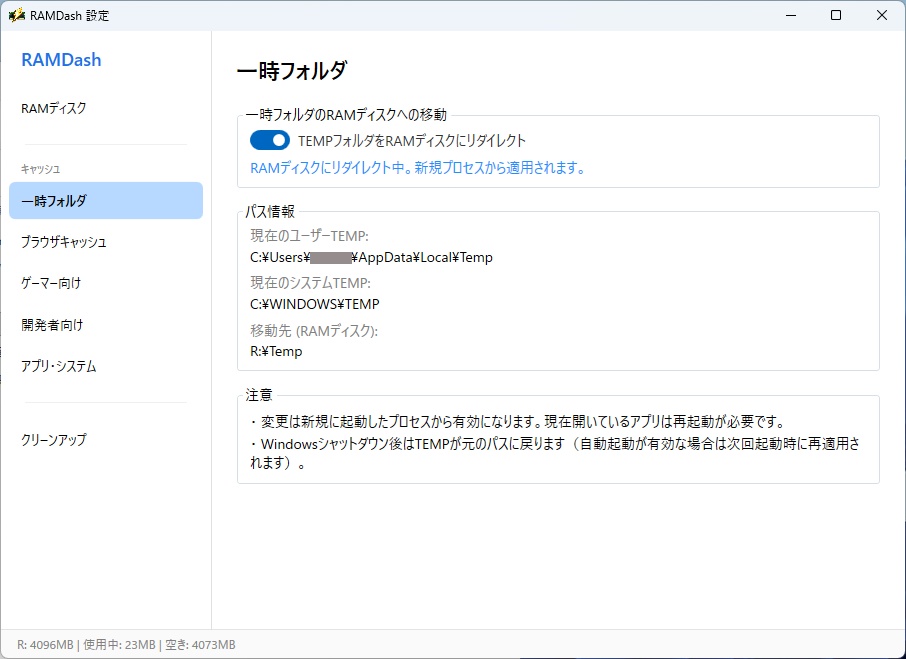This screenshot has height=659, width=906.
Task: Minimize the RAMDash 設定 window
Action: coord(790,15)
